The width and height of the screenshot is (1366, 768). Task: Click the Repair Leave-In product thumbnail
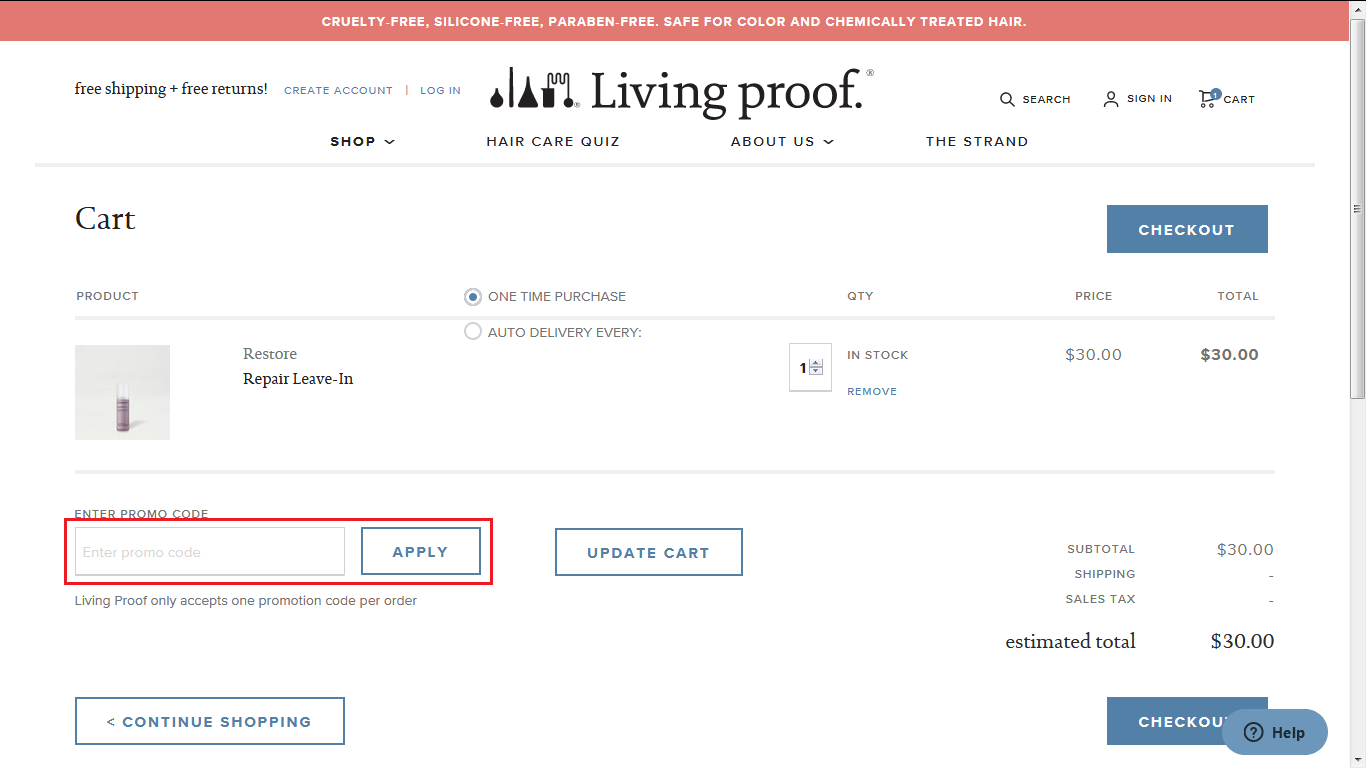click(122, 392)
